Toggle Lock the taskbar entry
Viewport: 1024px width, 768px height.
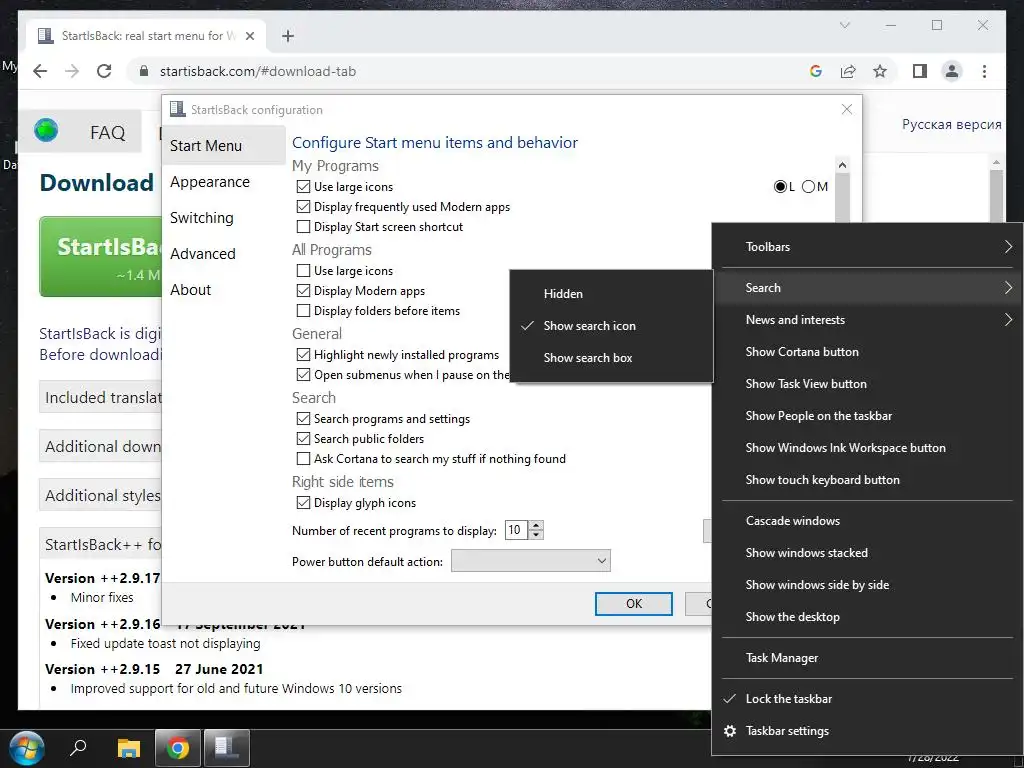point(867,699)
